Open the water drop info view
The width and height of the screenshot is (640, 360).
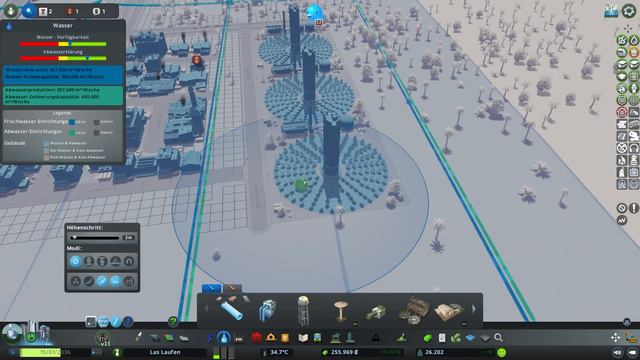tap(634, 40)
